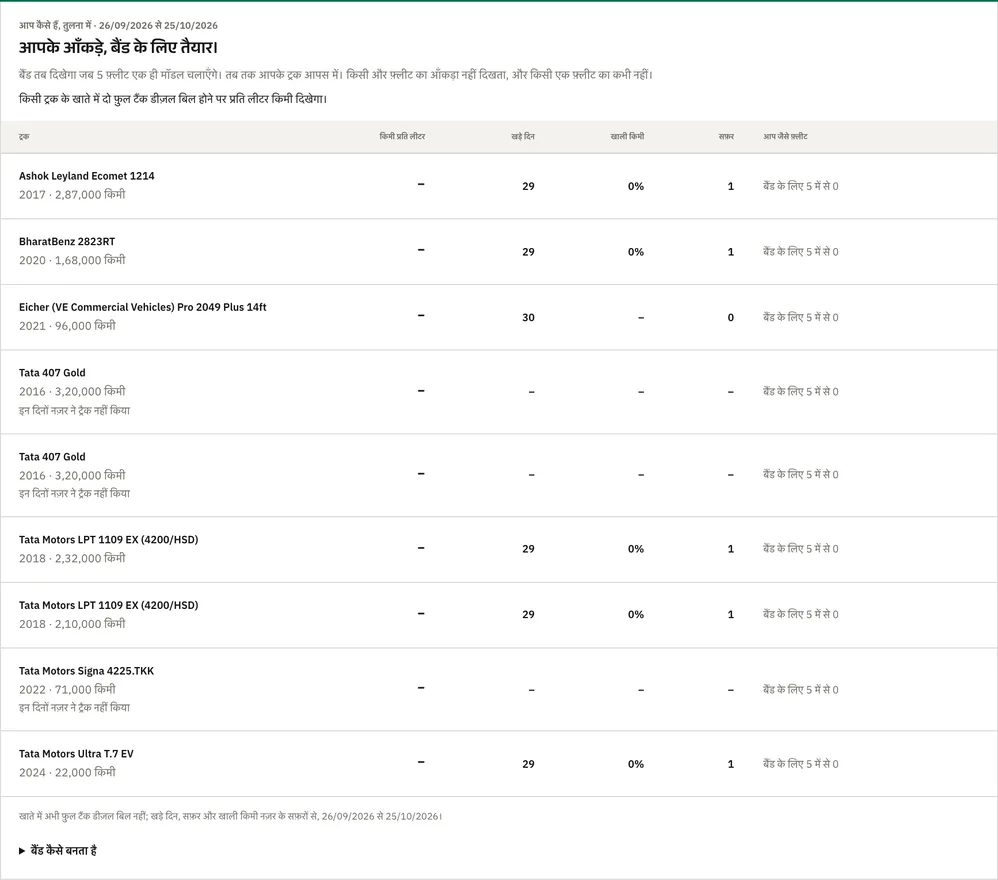Click the trips value 1 in the Ultra T.7 EV row
Image resolution: width=998 pixels, height=880 pixels.
[x=731, y=764]
